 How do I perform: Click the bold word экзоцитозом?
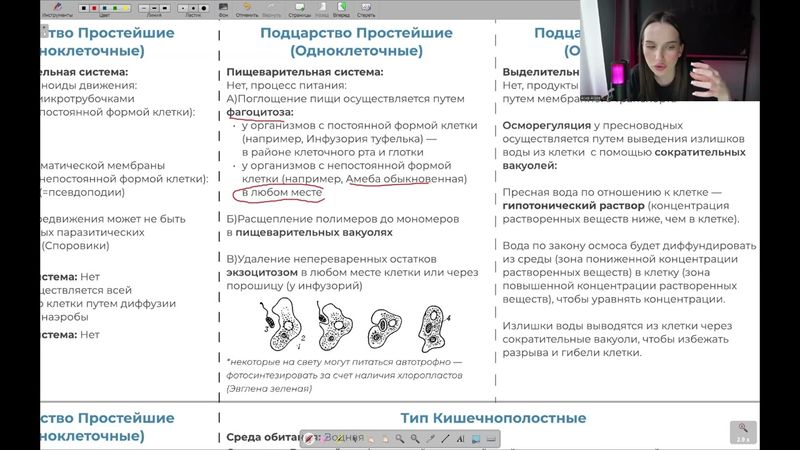tap(262, 272)
